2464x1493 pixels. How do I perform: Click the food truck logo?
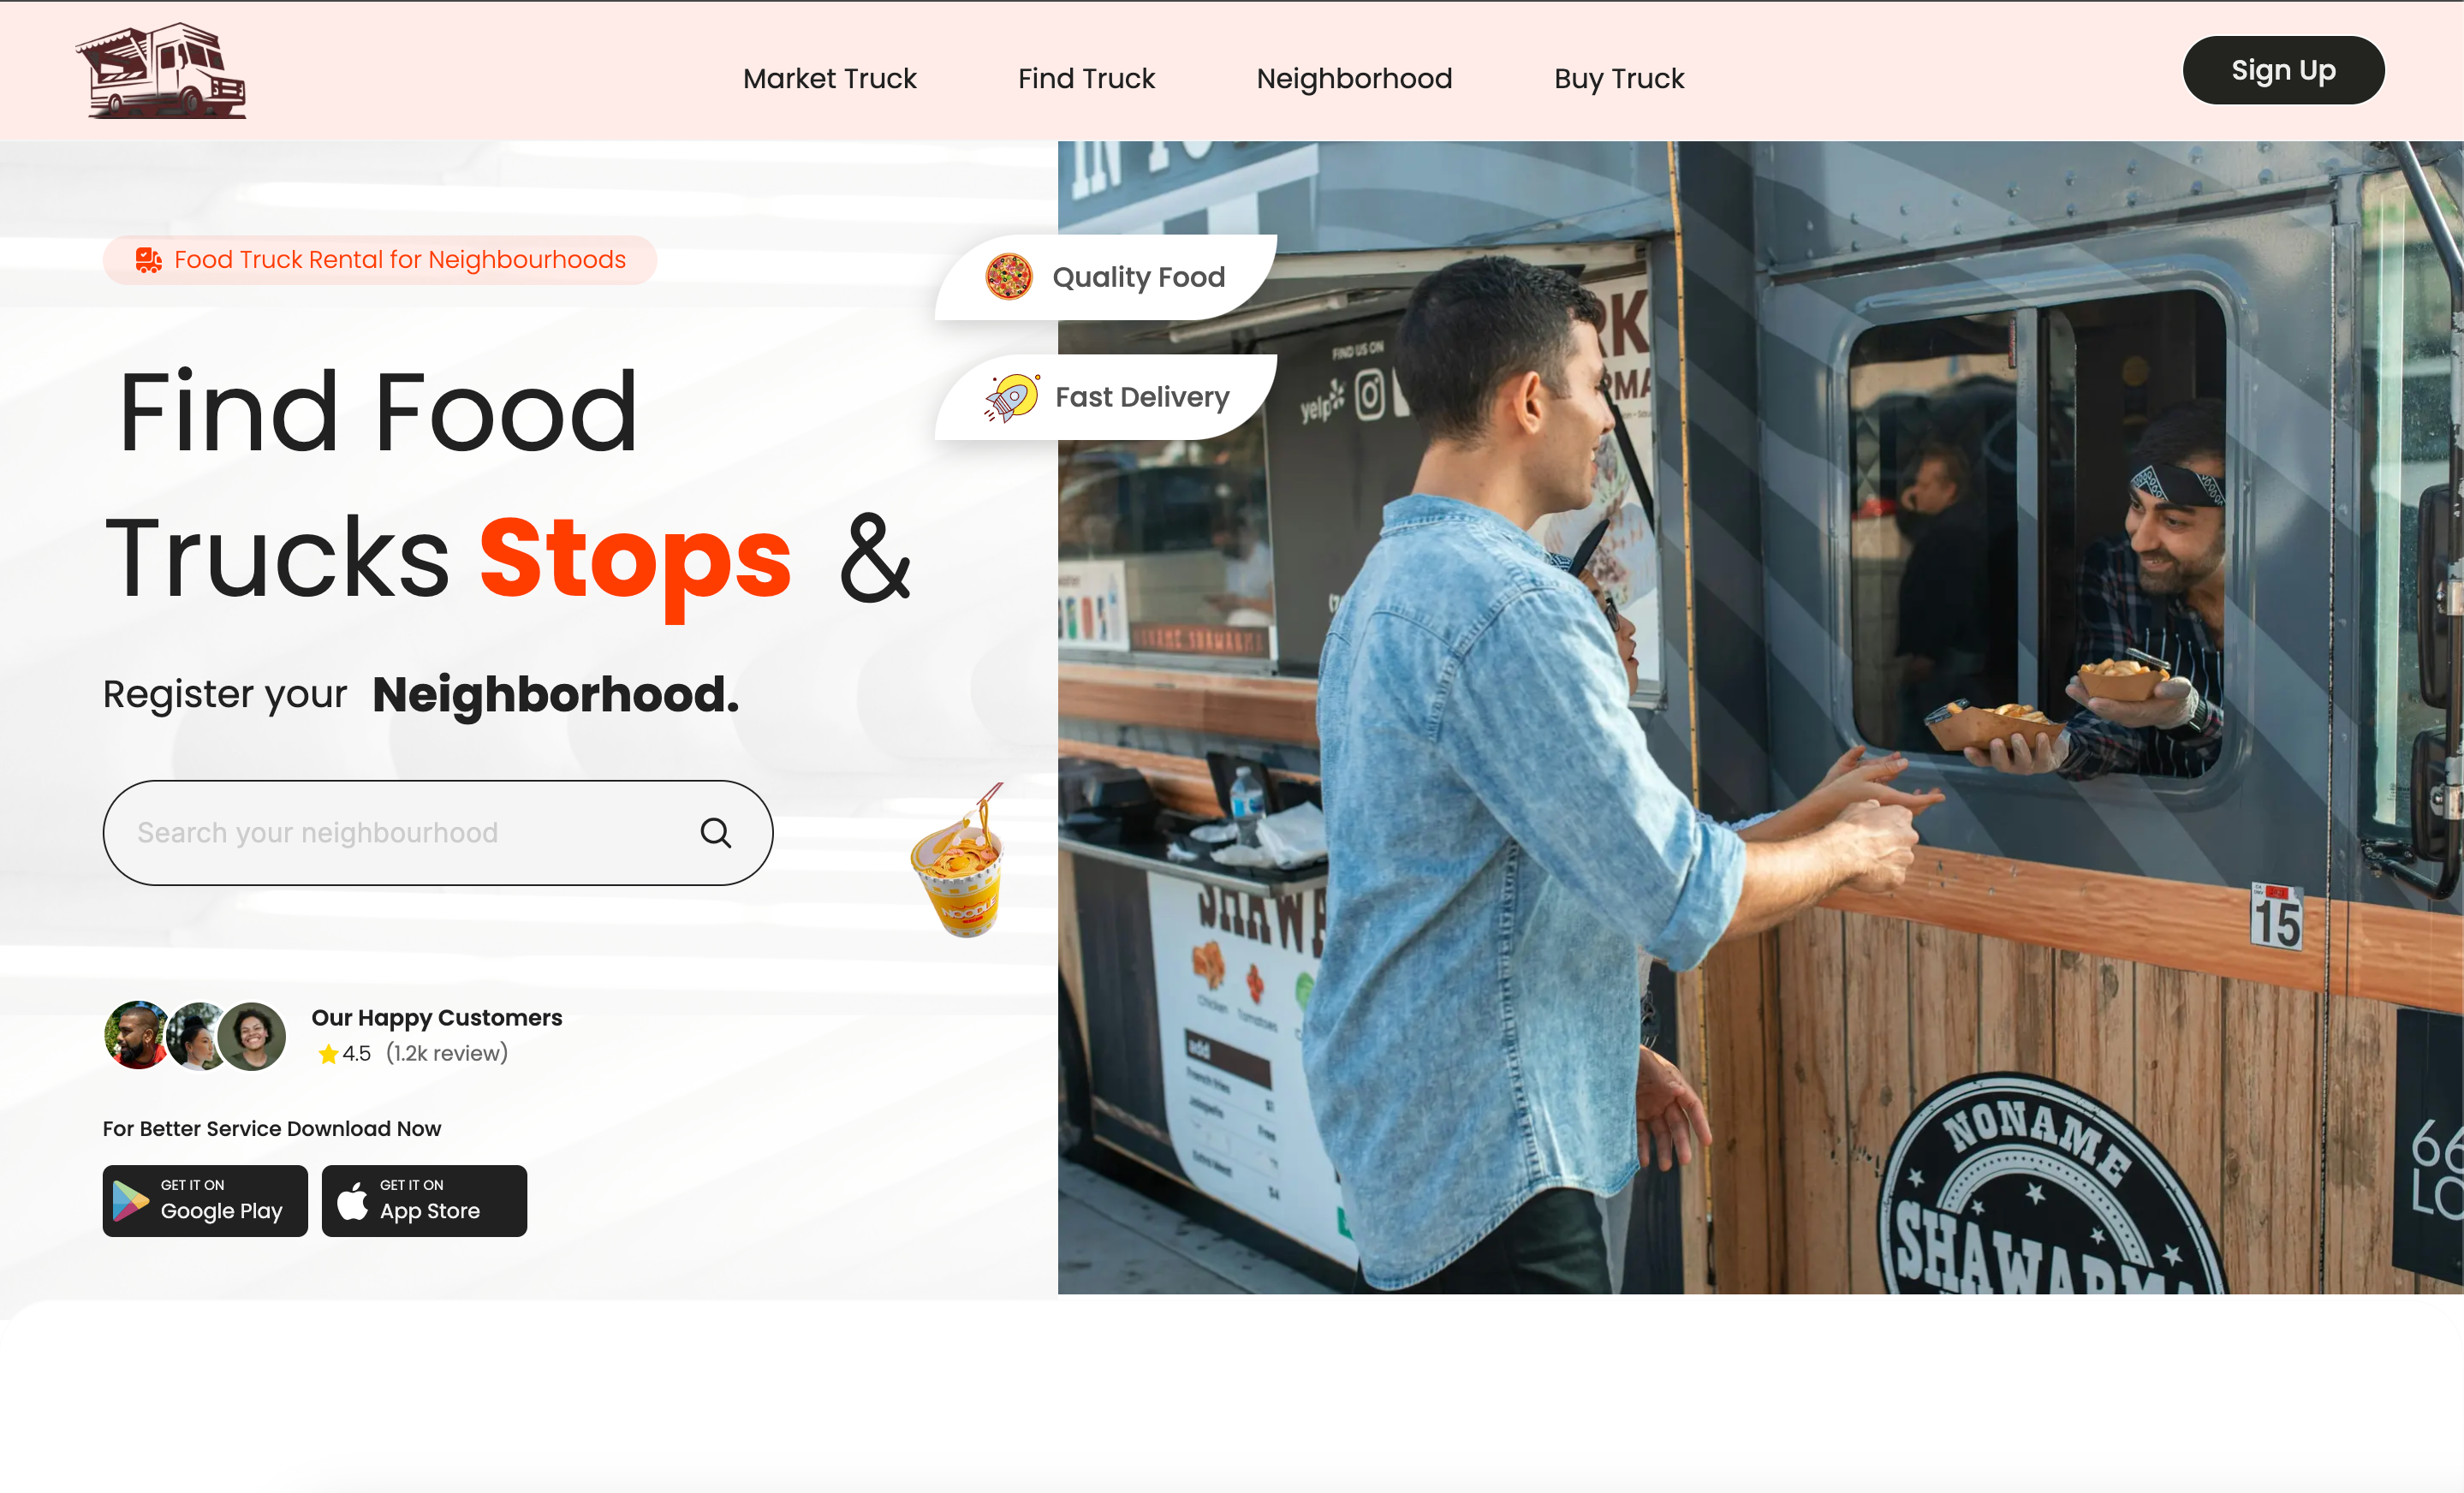pos(161,70)
